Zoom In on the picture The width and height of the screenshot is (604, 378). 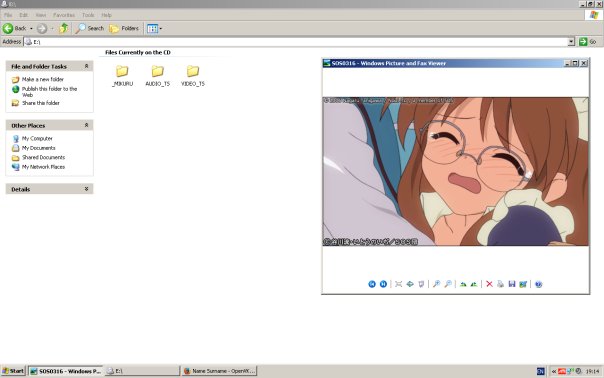tap(436, 284)
